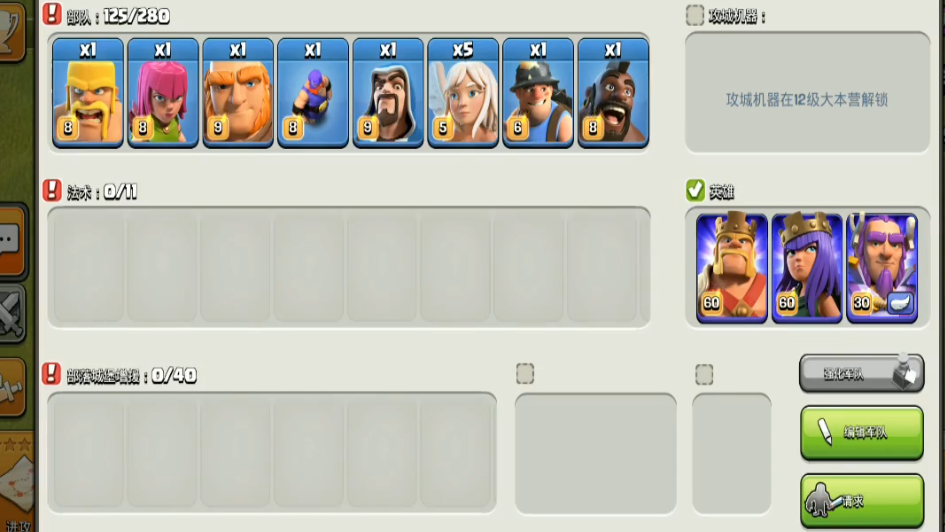
Task: Select the Grand Warden hero portrait
Action: (882, 268)
